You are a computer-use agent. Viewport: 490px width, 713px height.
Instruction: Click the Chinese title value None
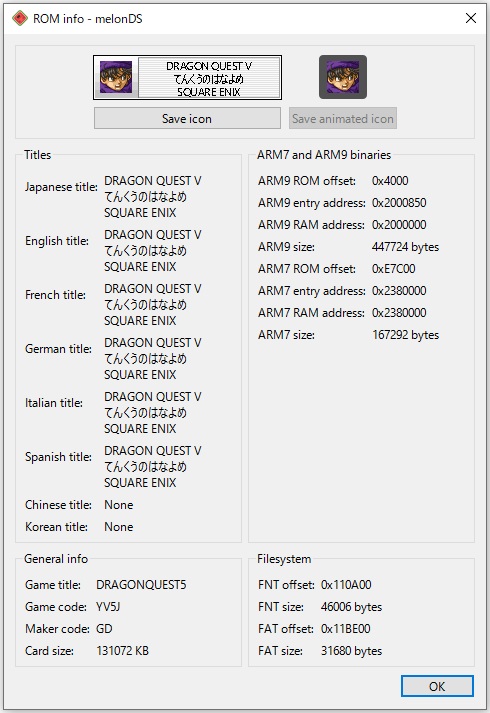tap(119, 505)
